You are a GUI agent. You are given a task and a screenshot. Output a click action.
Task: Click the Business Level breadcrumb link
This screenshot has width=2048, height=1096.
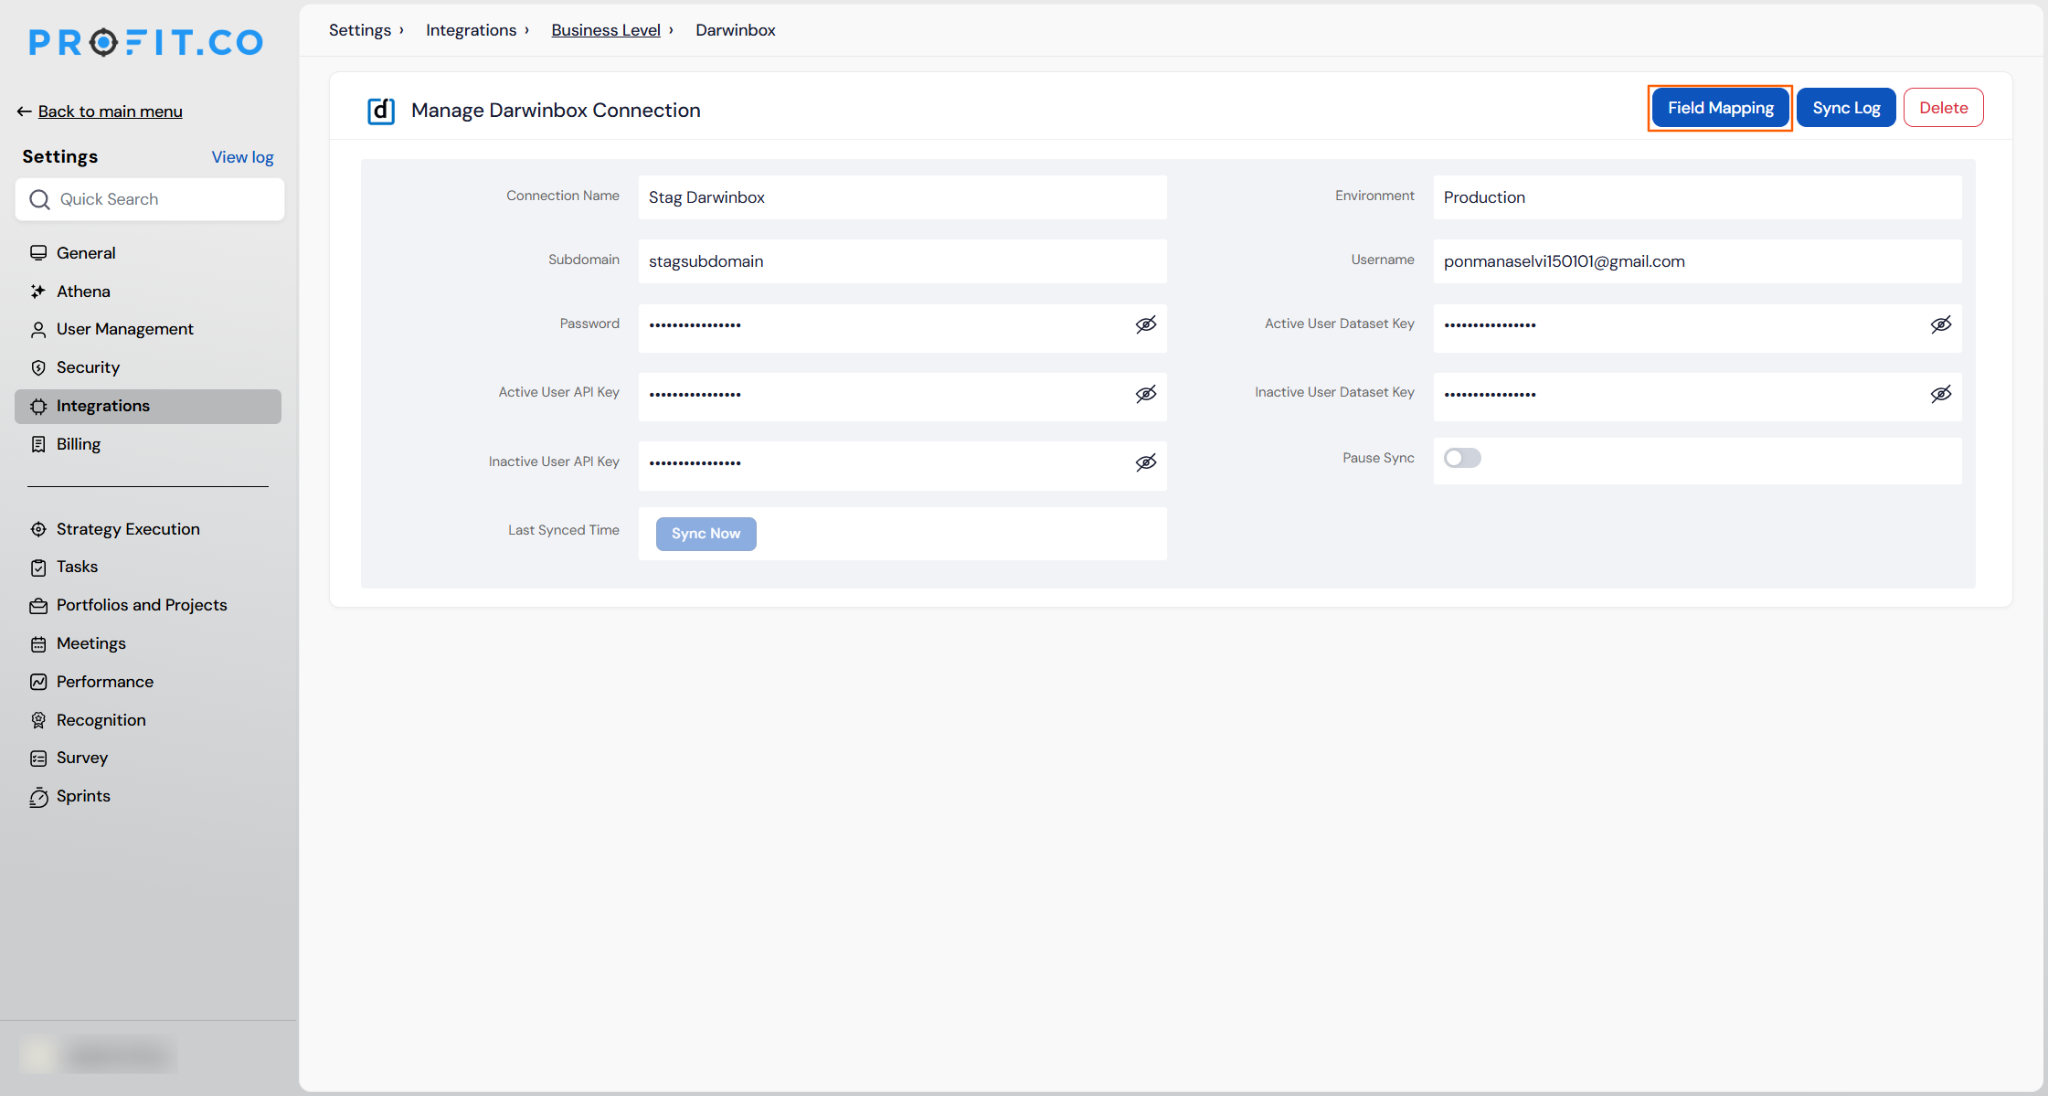coord(606,30)
